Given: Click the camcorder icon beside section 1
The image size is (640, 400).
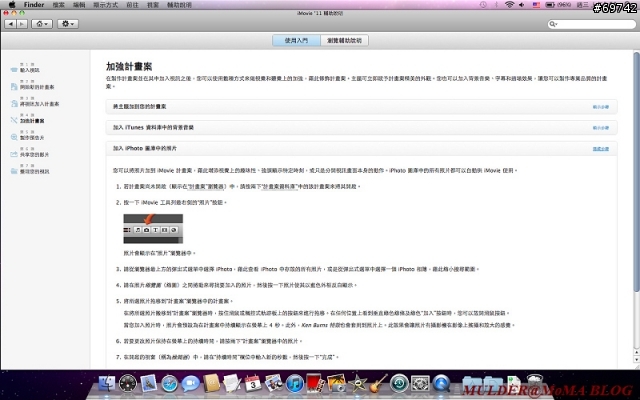Looking at the screenshot, I should point(14,70).
